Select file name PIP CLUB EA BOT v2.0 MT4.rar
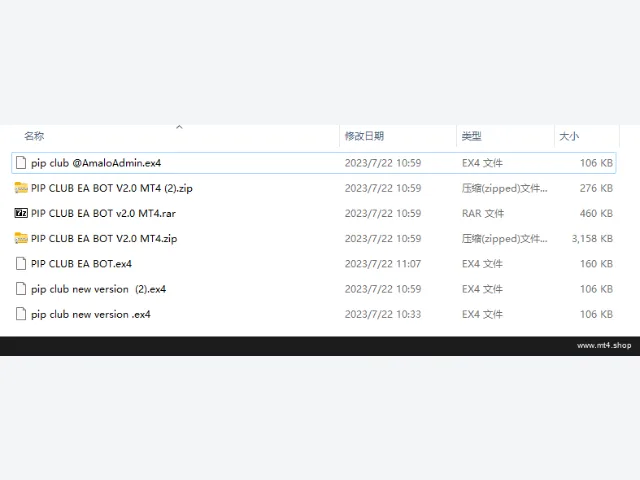640x480 pixels. pyautogui.click(x=103, y=213)
